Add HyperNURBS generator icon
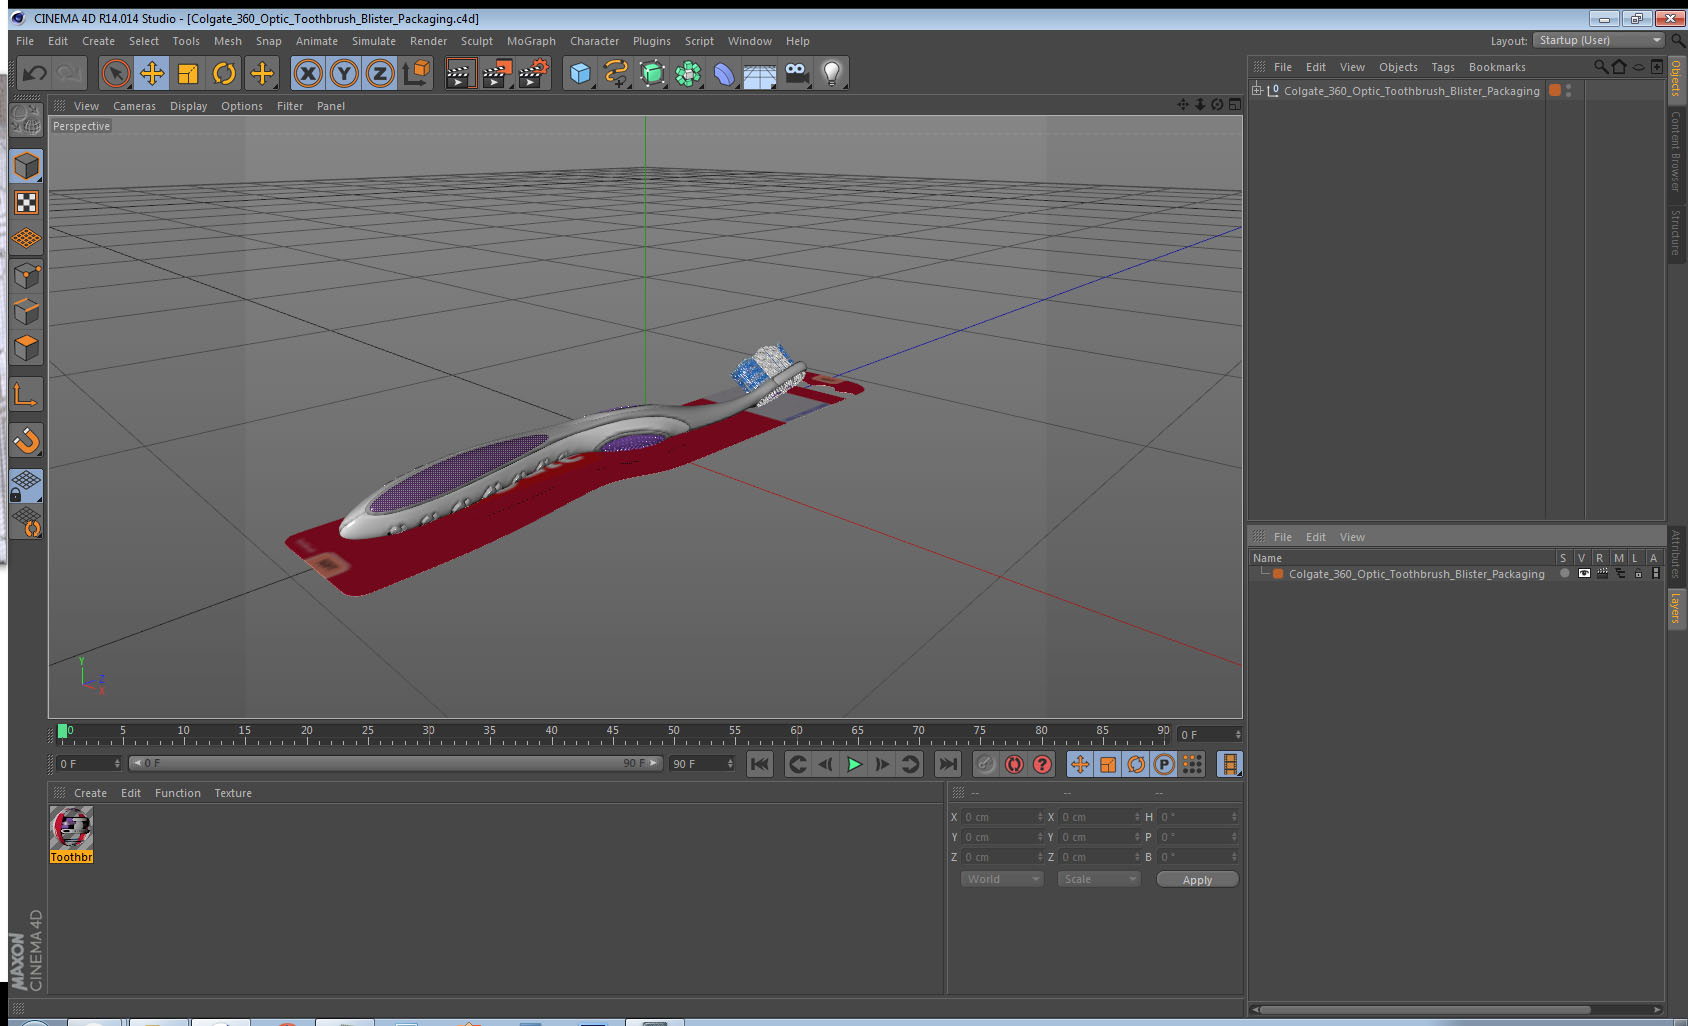 (x=652, y=73)
